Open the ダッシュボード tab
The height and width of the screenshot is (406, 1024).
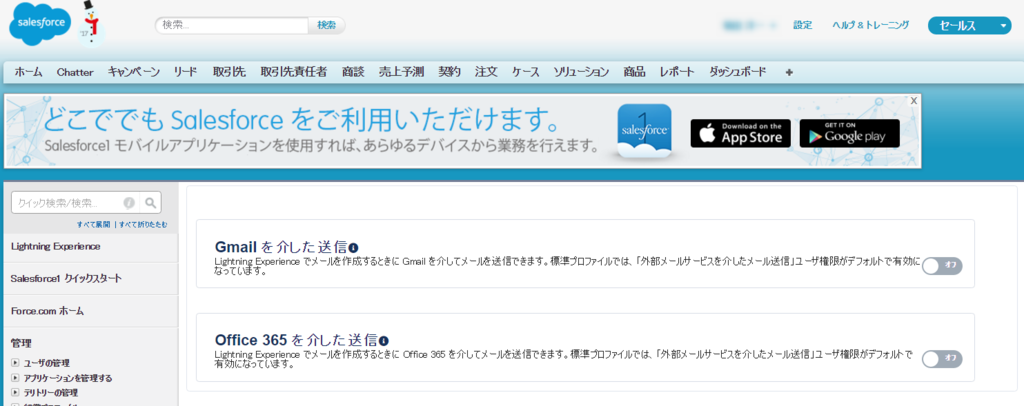[x=737, y=72]
